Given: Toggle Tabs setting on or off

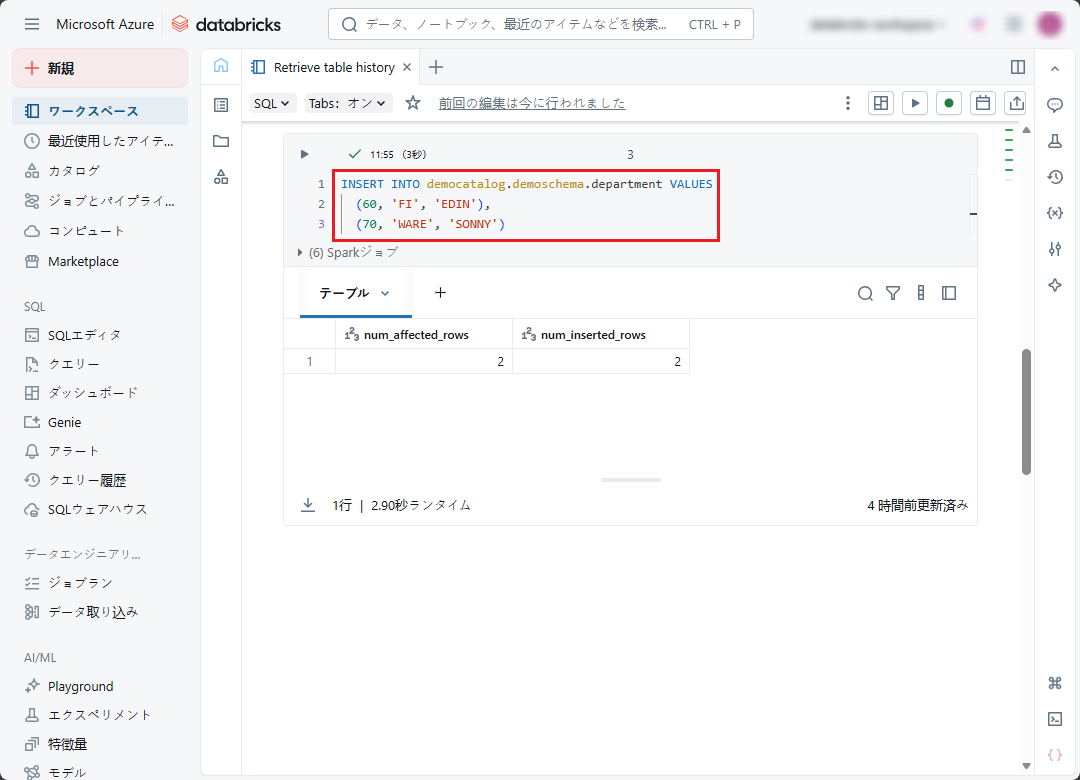Looking at the screenshot, I should (349, 103).
